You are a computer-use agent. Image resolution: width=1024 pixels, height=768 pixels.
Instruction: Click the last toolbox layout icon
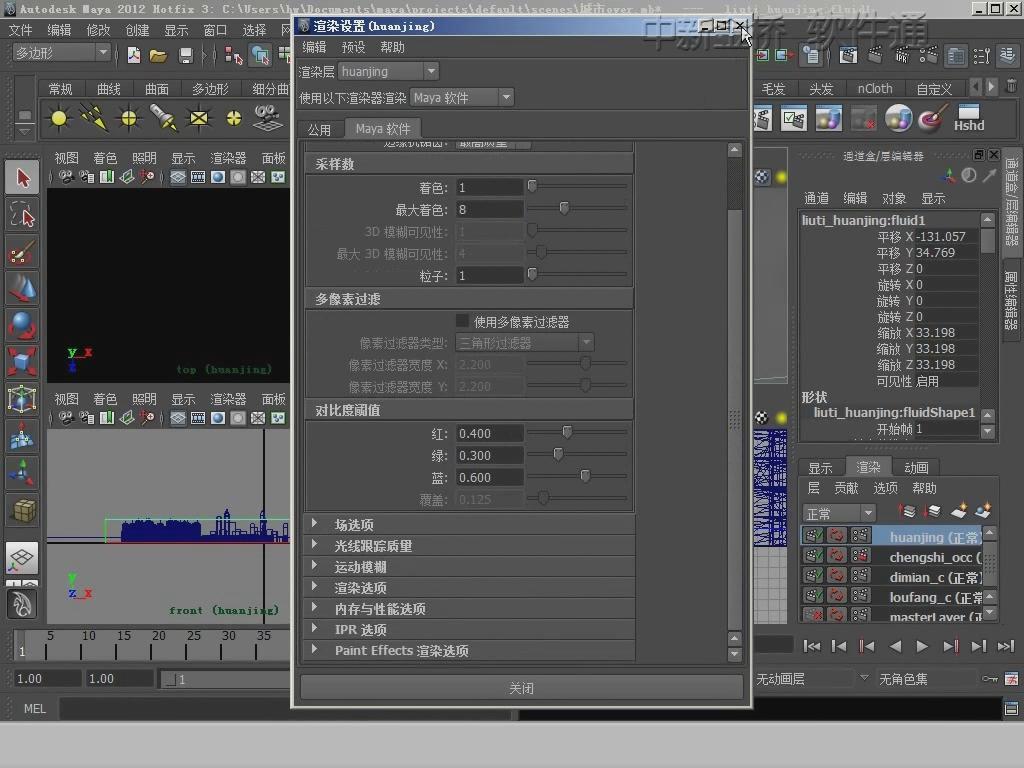(x=22, y=603)
